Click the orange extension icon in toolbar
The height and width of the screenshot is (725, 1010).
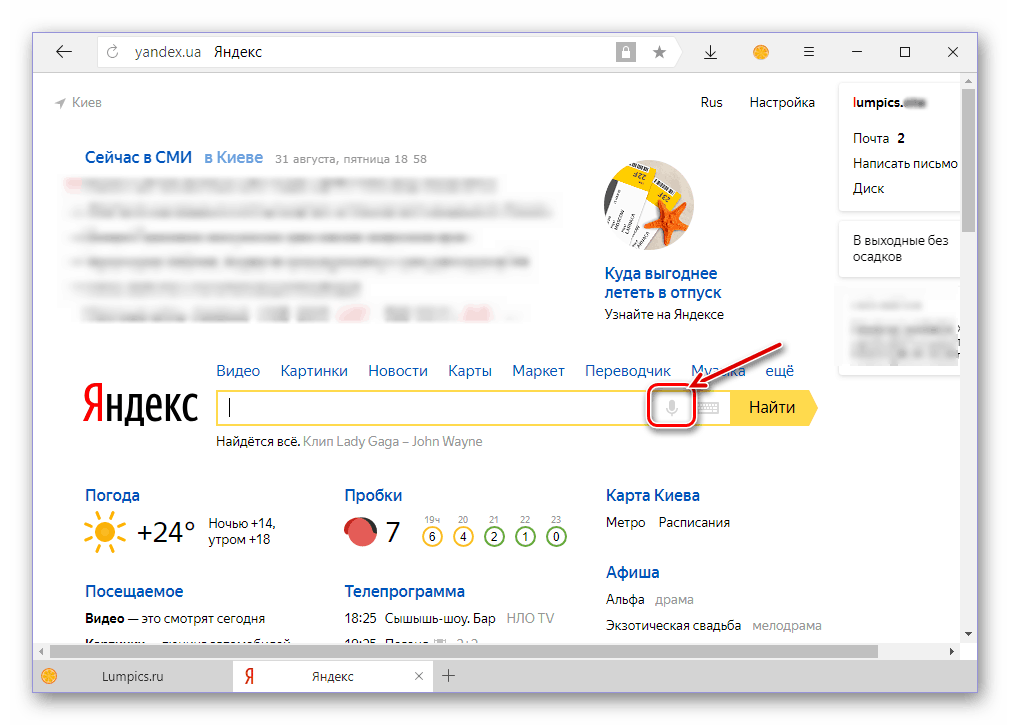pos(760,52)
